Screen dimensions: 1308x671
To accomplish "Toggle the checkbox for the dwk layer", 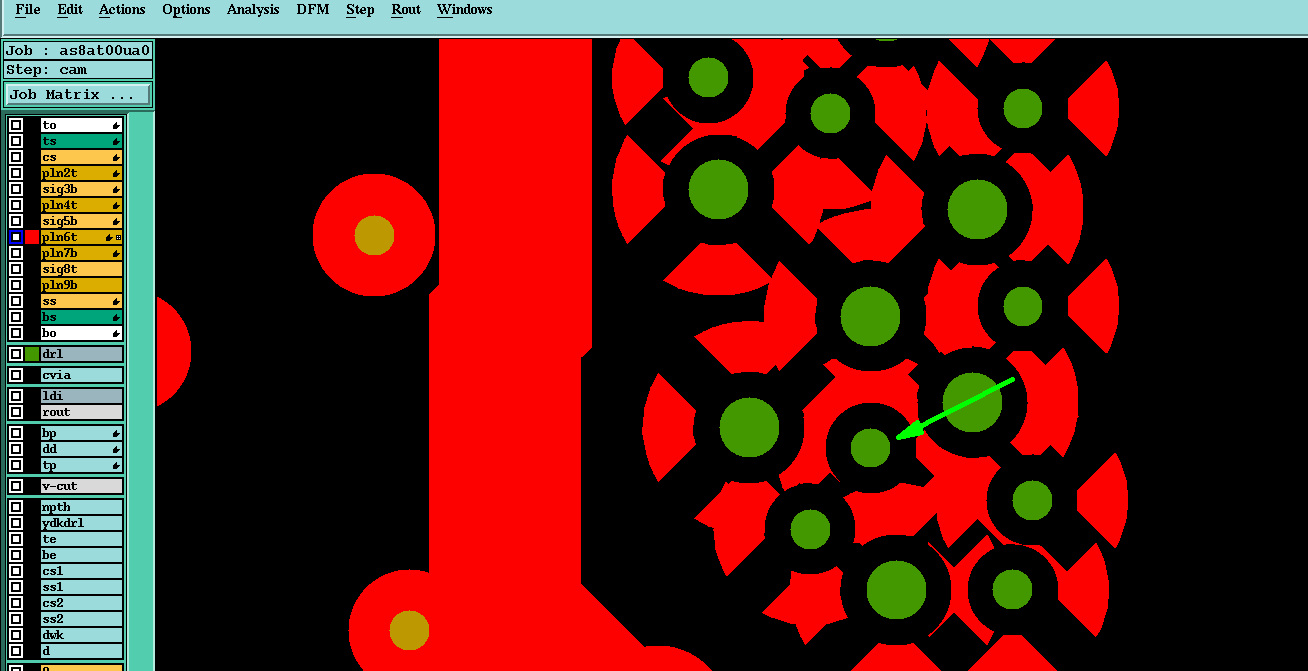I will [16, 635].
